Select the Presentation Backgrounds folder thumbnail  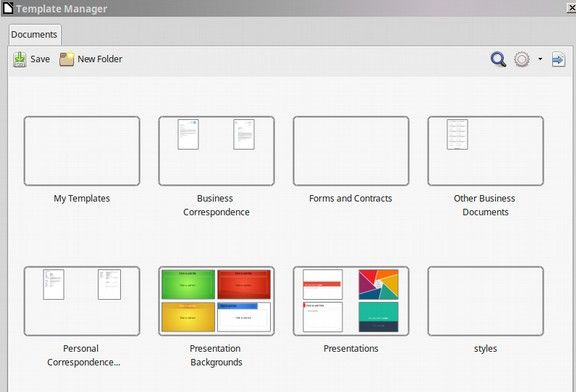(x=216, y=301)
